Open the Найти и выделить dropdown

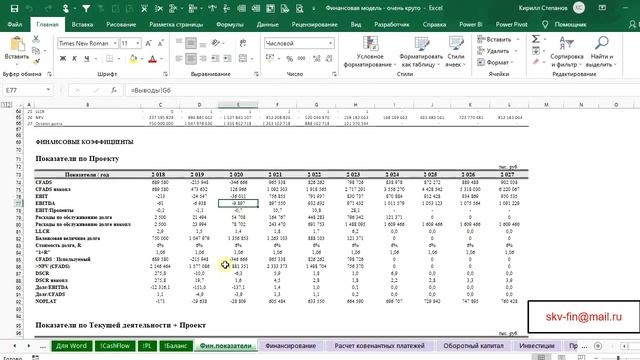pyautogui.click(x=602, y=51)
